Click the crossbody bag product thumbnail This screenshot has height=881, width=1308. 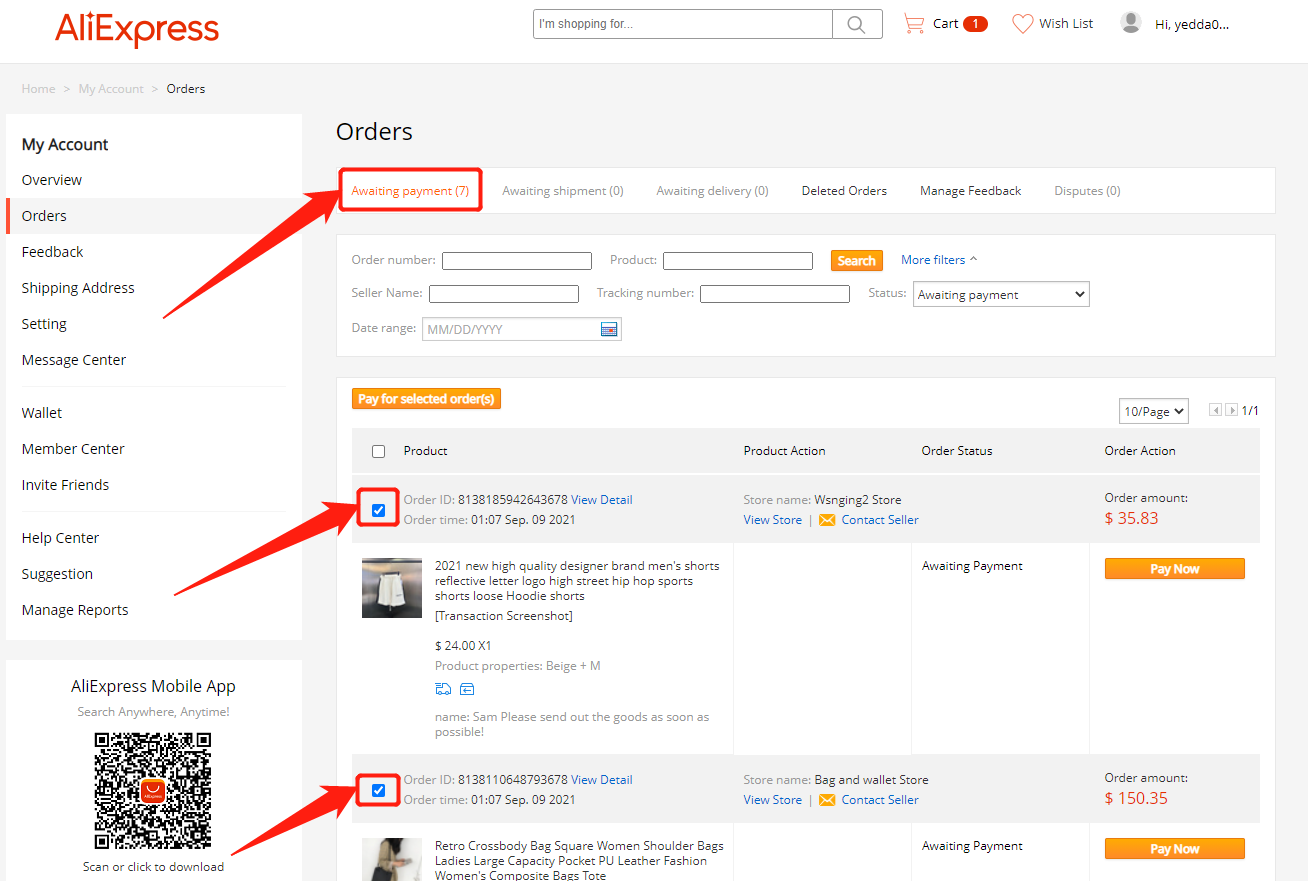(x=392, y=860)
